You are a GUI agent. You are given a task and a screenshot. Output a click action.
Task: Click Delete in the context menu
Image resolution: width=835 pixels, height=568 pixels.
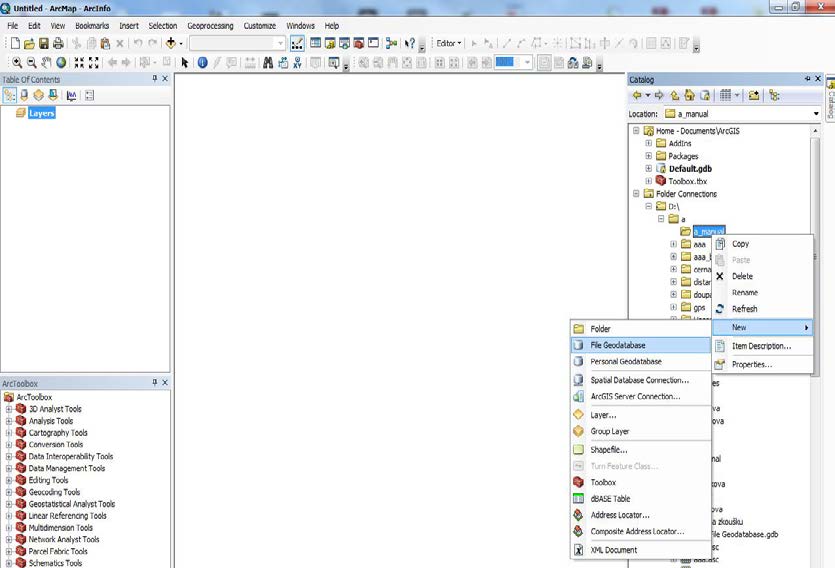(763, 276)
